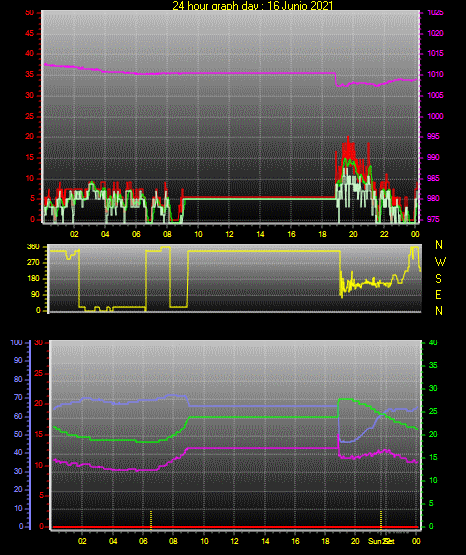Click the 20 mark on red wind speed axis

[29, 137]
